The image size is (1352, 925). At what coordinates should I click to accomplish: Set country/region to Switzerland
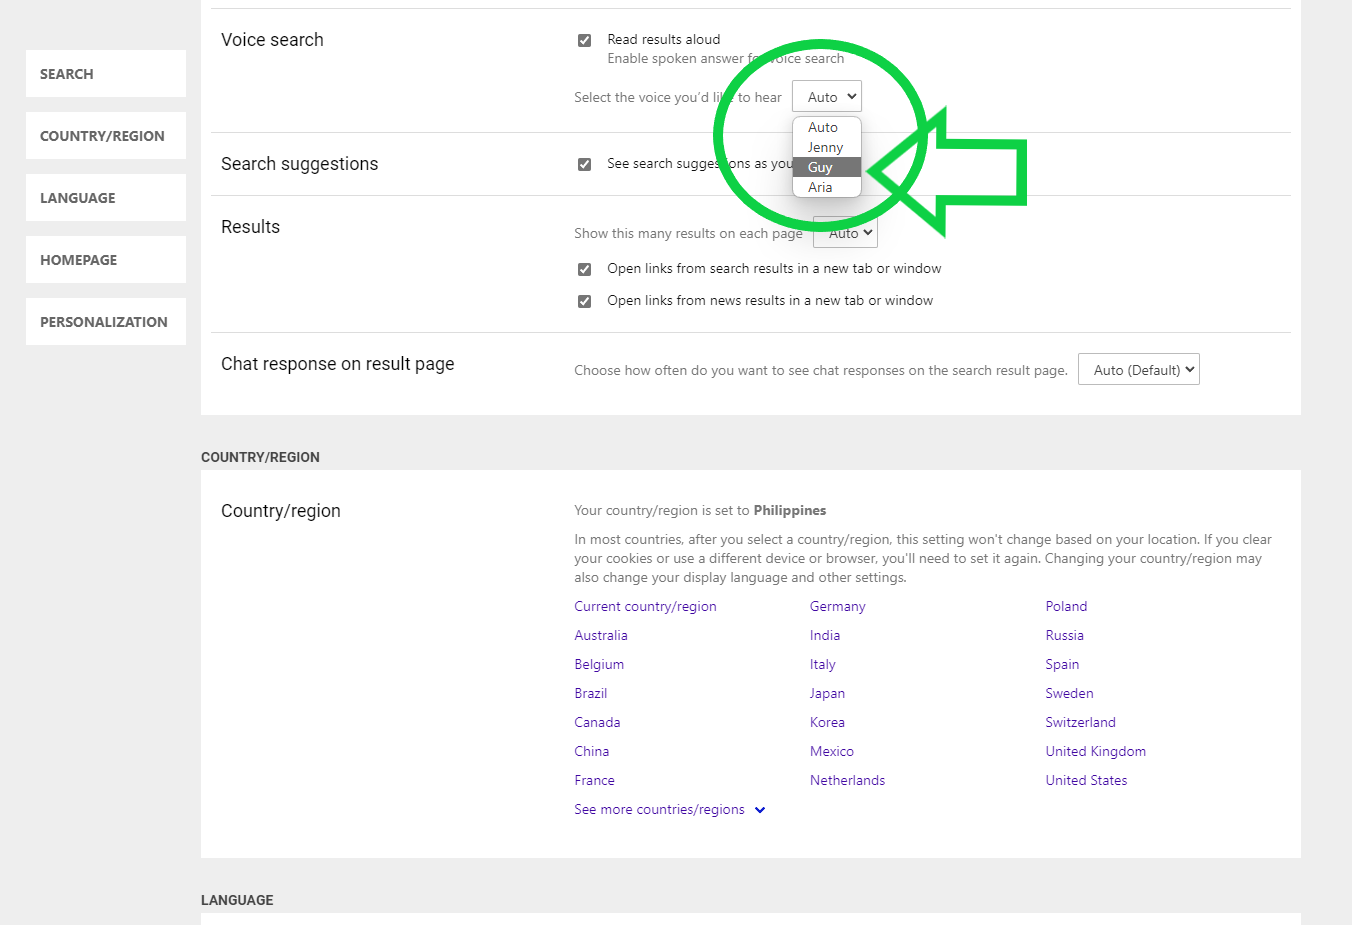point(1080,722)
